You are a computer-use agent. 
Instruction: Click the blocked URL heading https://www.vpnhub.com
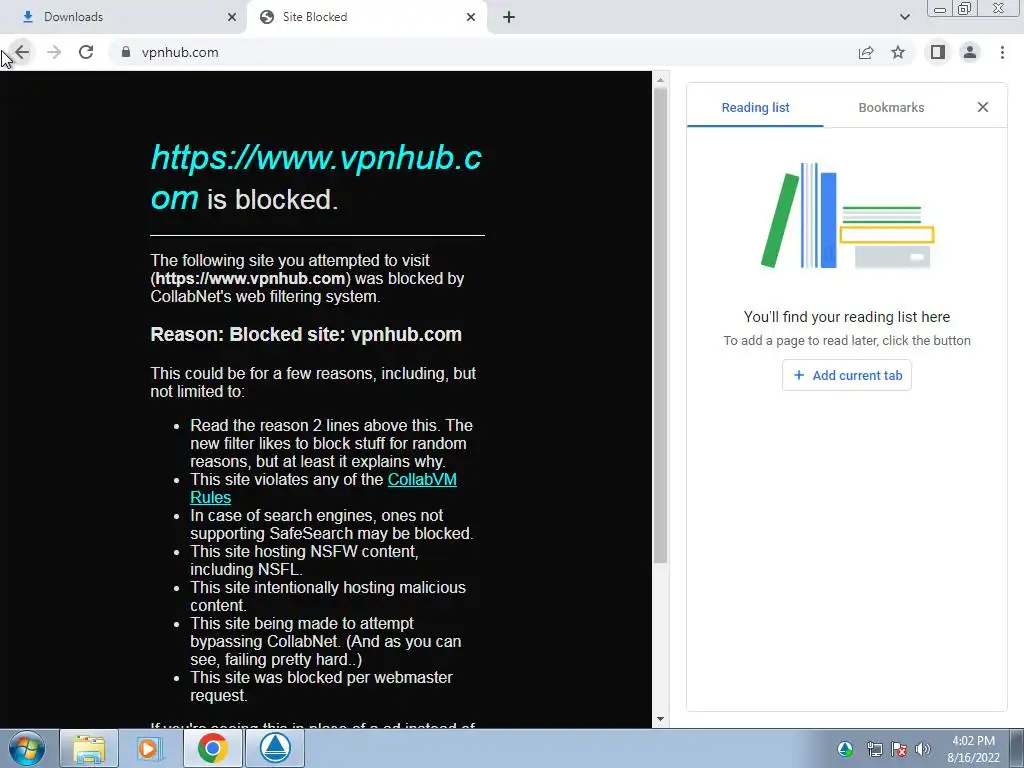coord(316,177)
